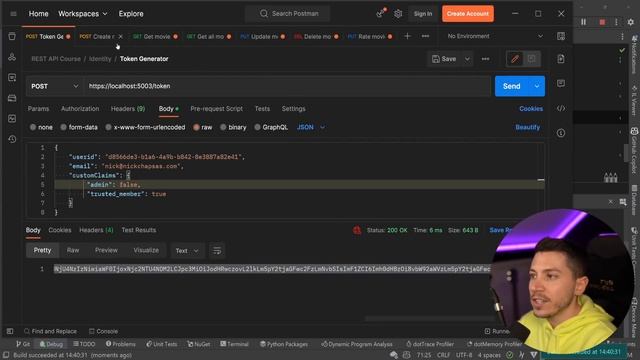Pause the debugger in Rider window

(584, 22)
